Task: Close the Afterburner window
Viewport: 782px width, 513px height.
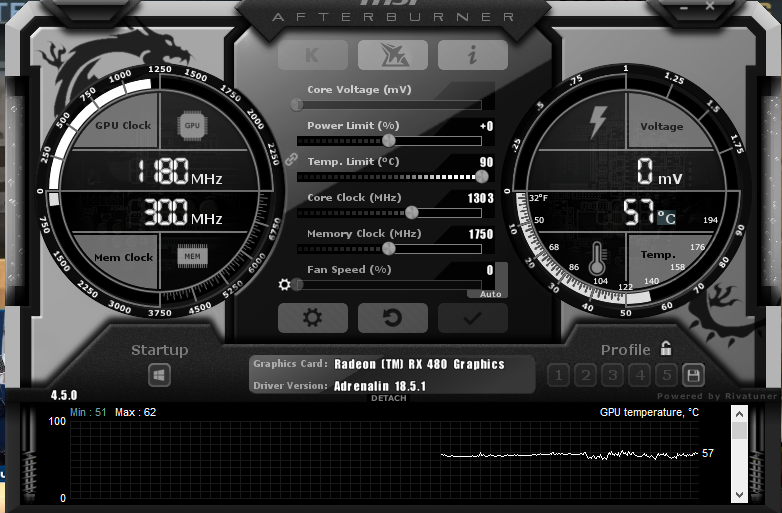Action: tap(710, 6)
